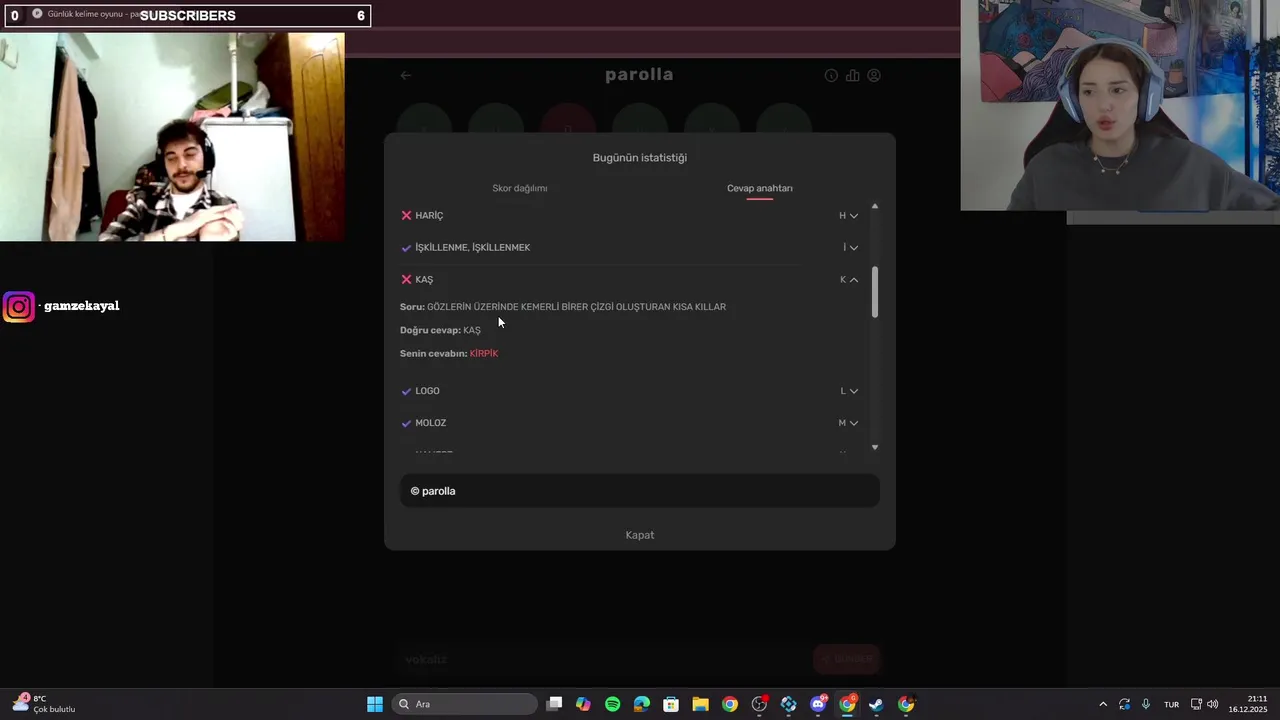Open Microsoft Store from the taskbar

671,704
